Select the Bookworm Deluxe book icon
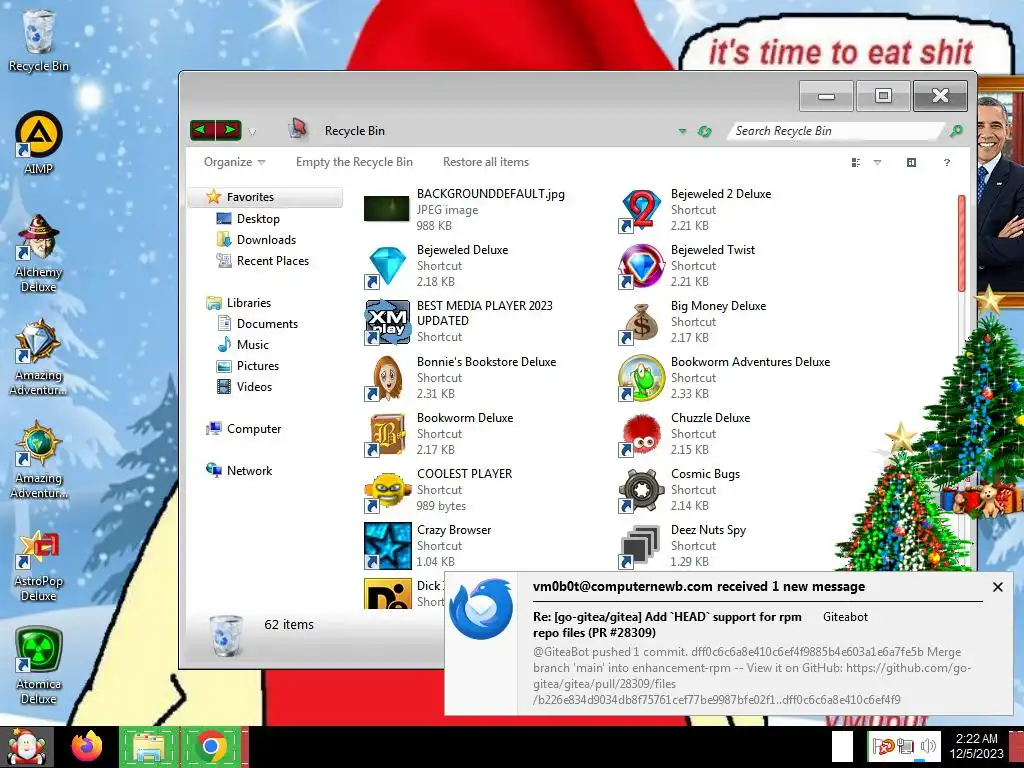The image size is (1024, 768). coord(387,434)
